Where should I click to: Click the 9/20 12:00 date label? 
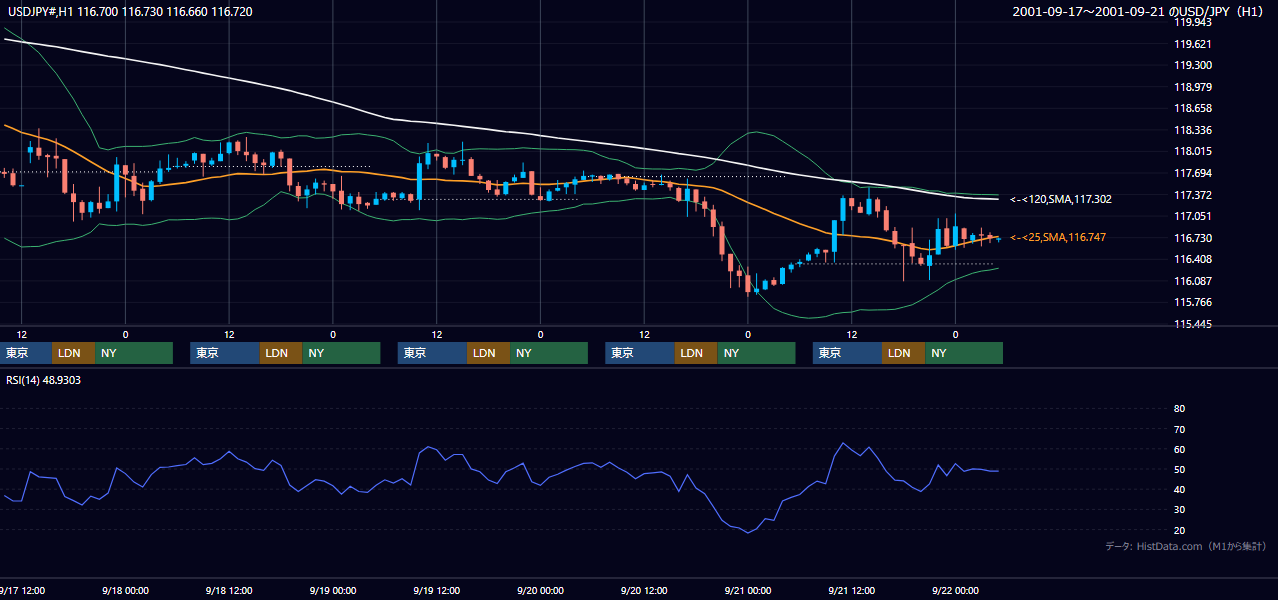point(644,591)
